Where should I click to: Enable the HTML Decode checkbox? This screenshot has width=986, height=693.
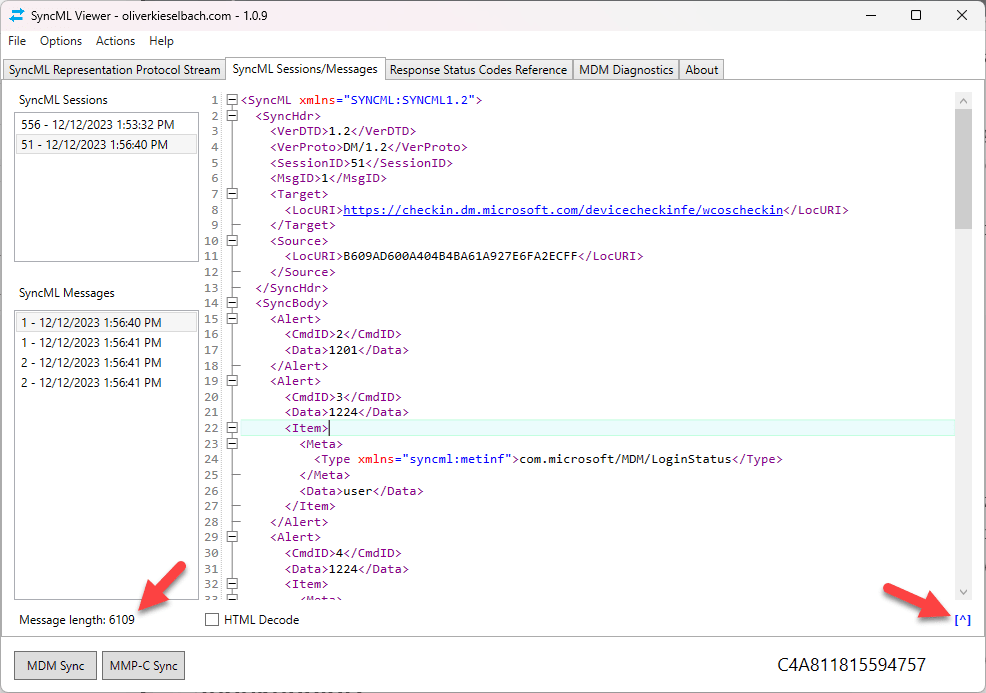point(212,619)
